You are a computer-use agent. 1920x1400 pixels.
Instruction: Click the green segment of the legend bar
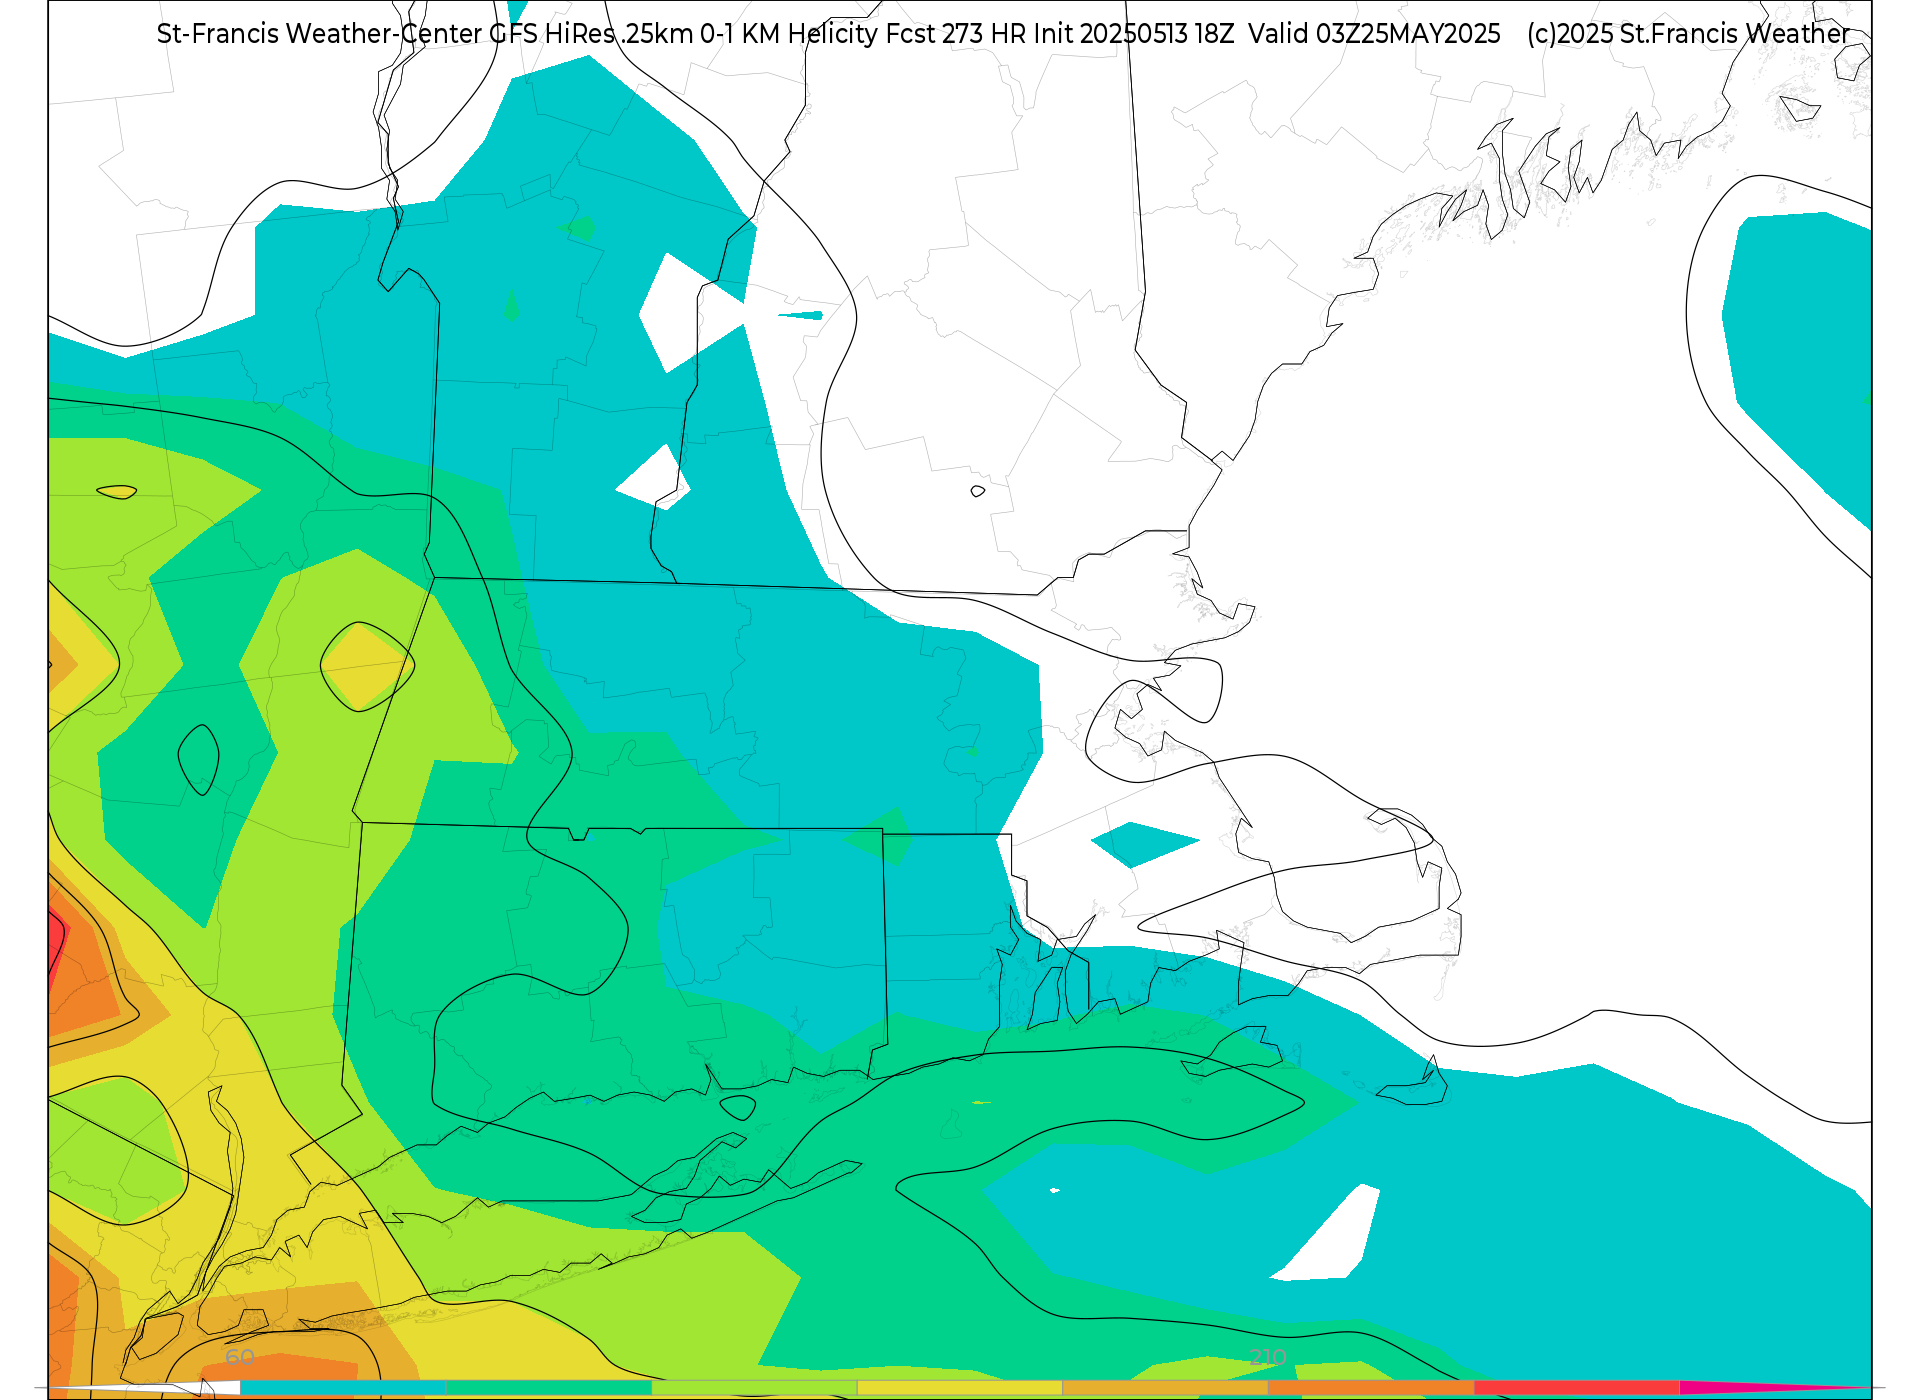(549, 1388)
